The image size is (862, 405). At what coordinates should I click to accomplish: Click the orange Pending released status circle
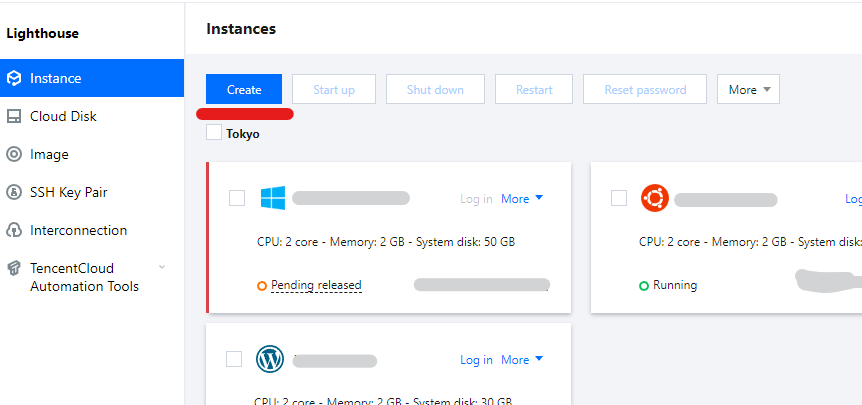point(262,286)
